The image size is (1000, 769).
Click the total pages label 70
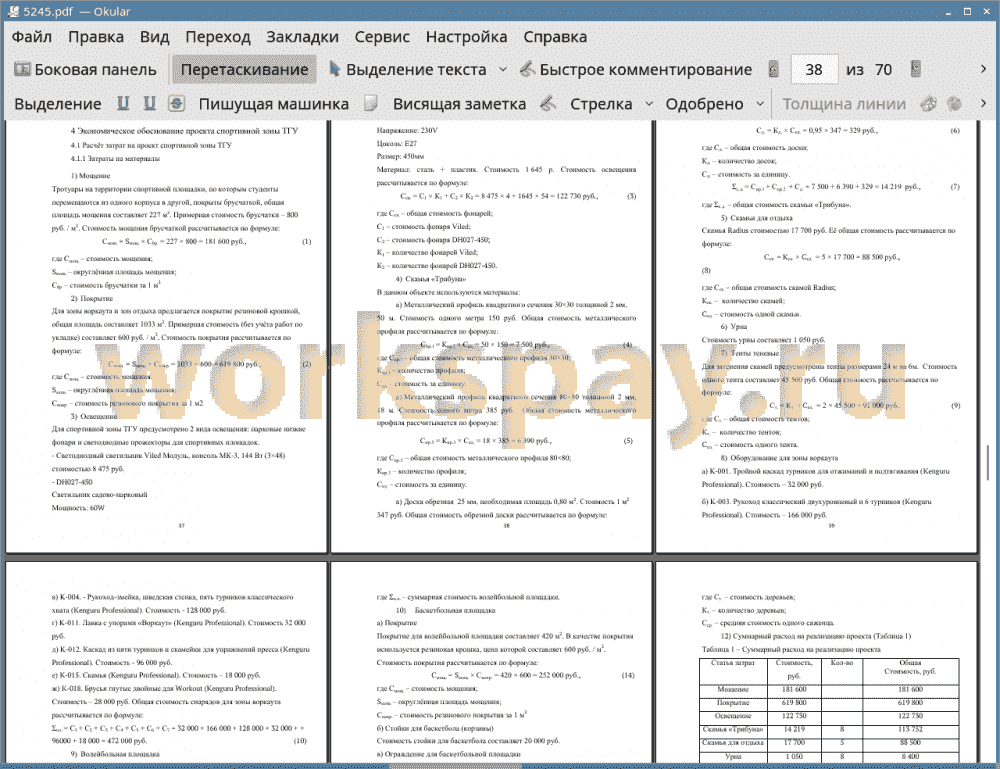883,70
